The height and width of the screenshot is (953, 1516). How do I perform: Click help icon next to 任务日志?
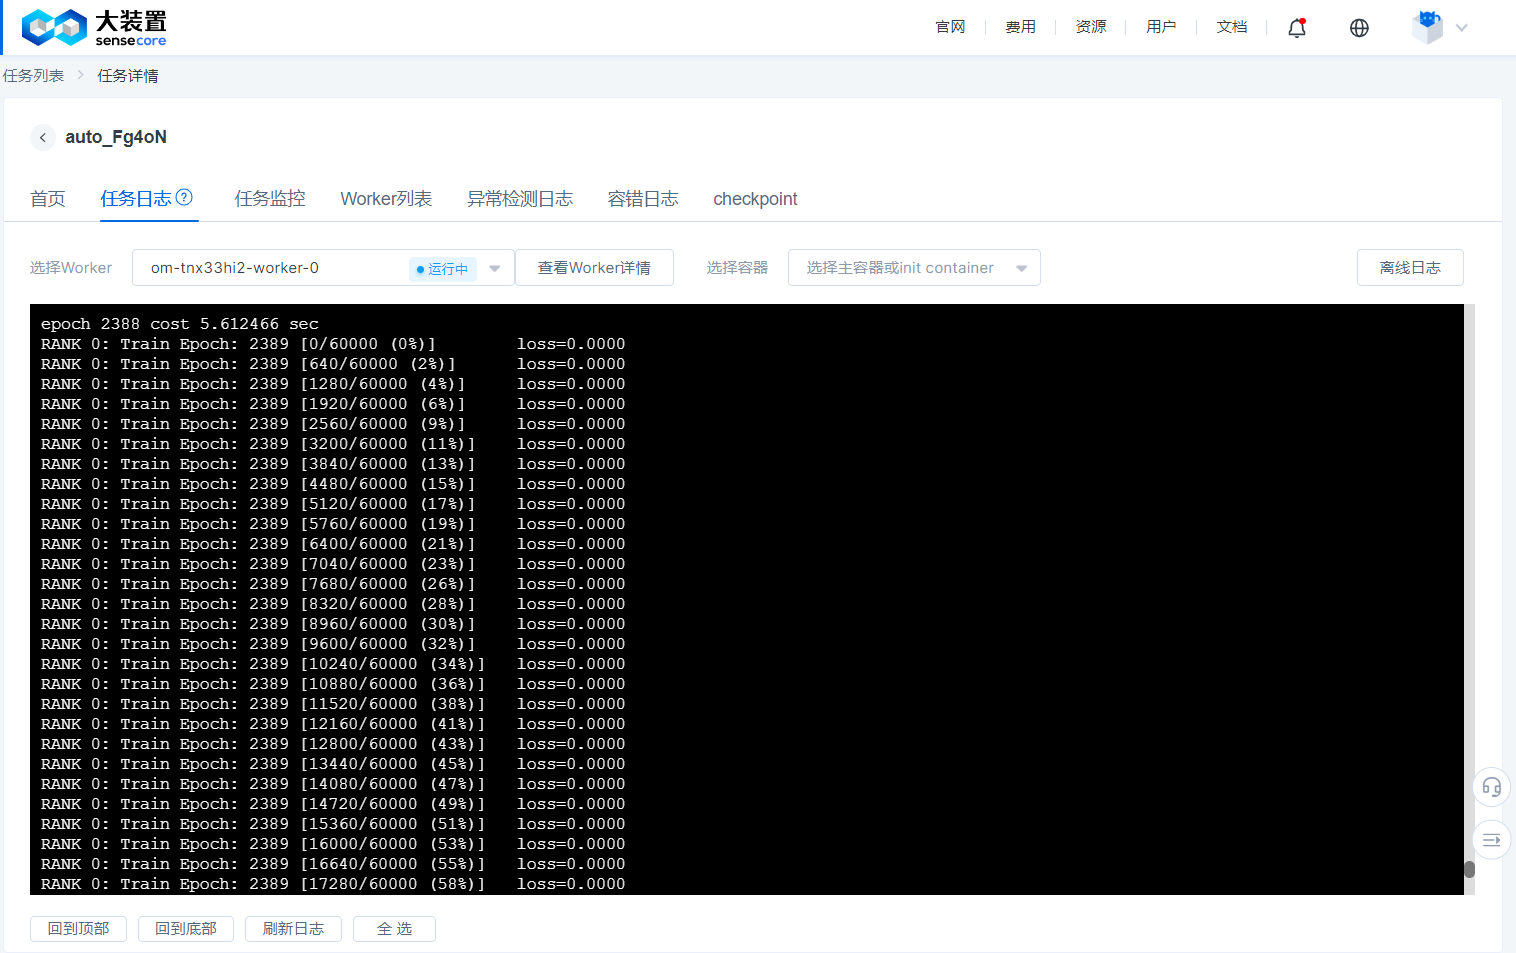[184, 197]
